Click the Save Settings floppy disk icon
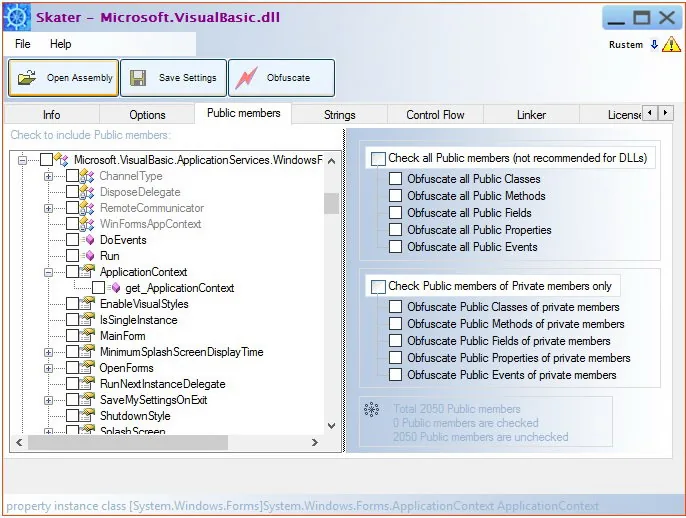Screen dimensions: 686x518 point(138,78)
